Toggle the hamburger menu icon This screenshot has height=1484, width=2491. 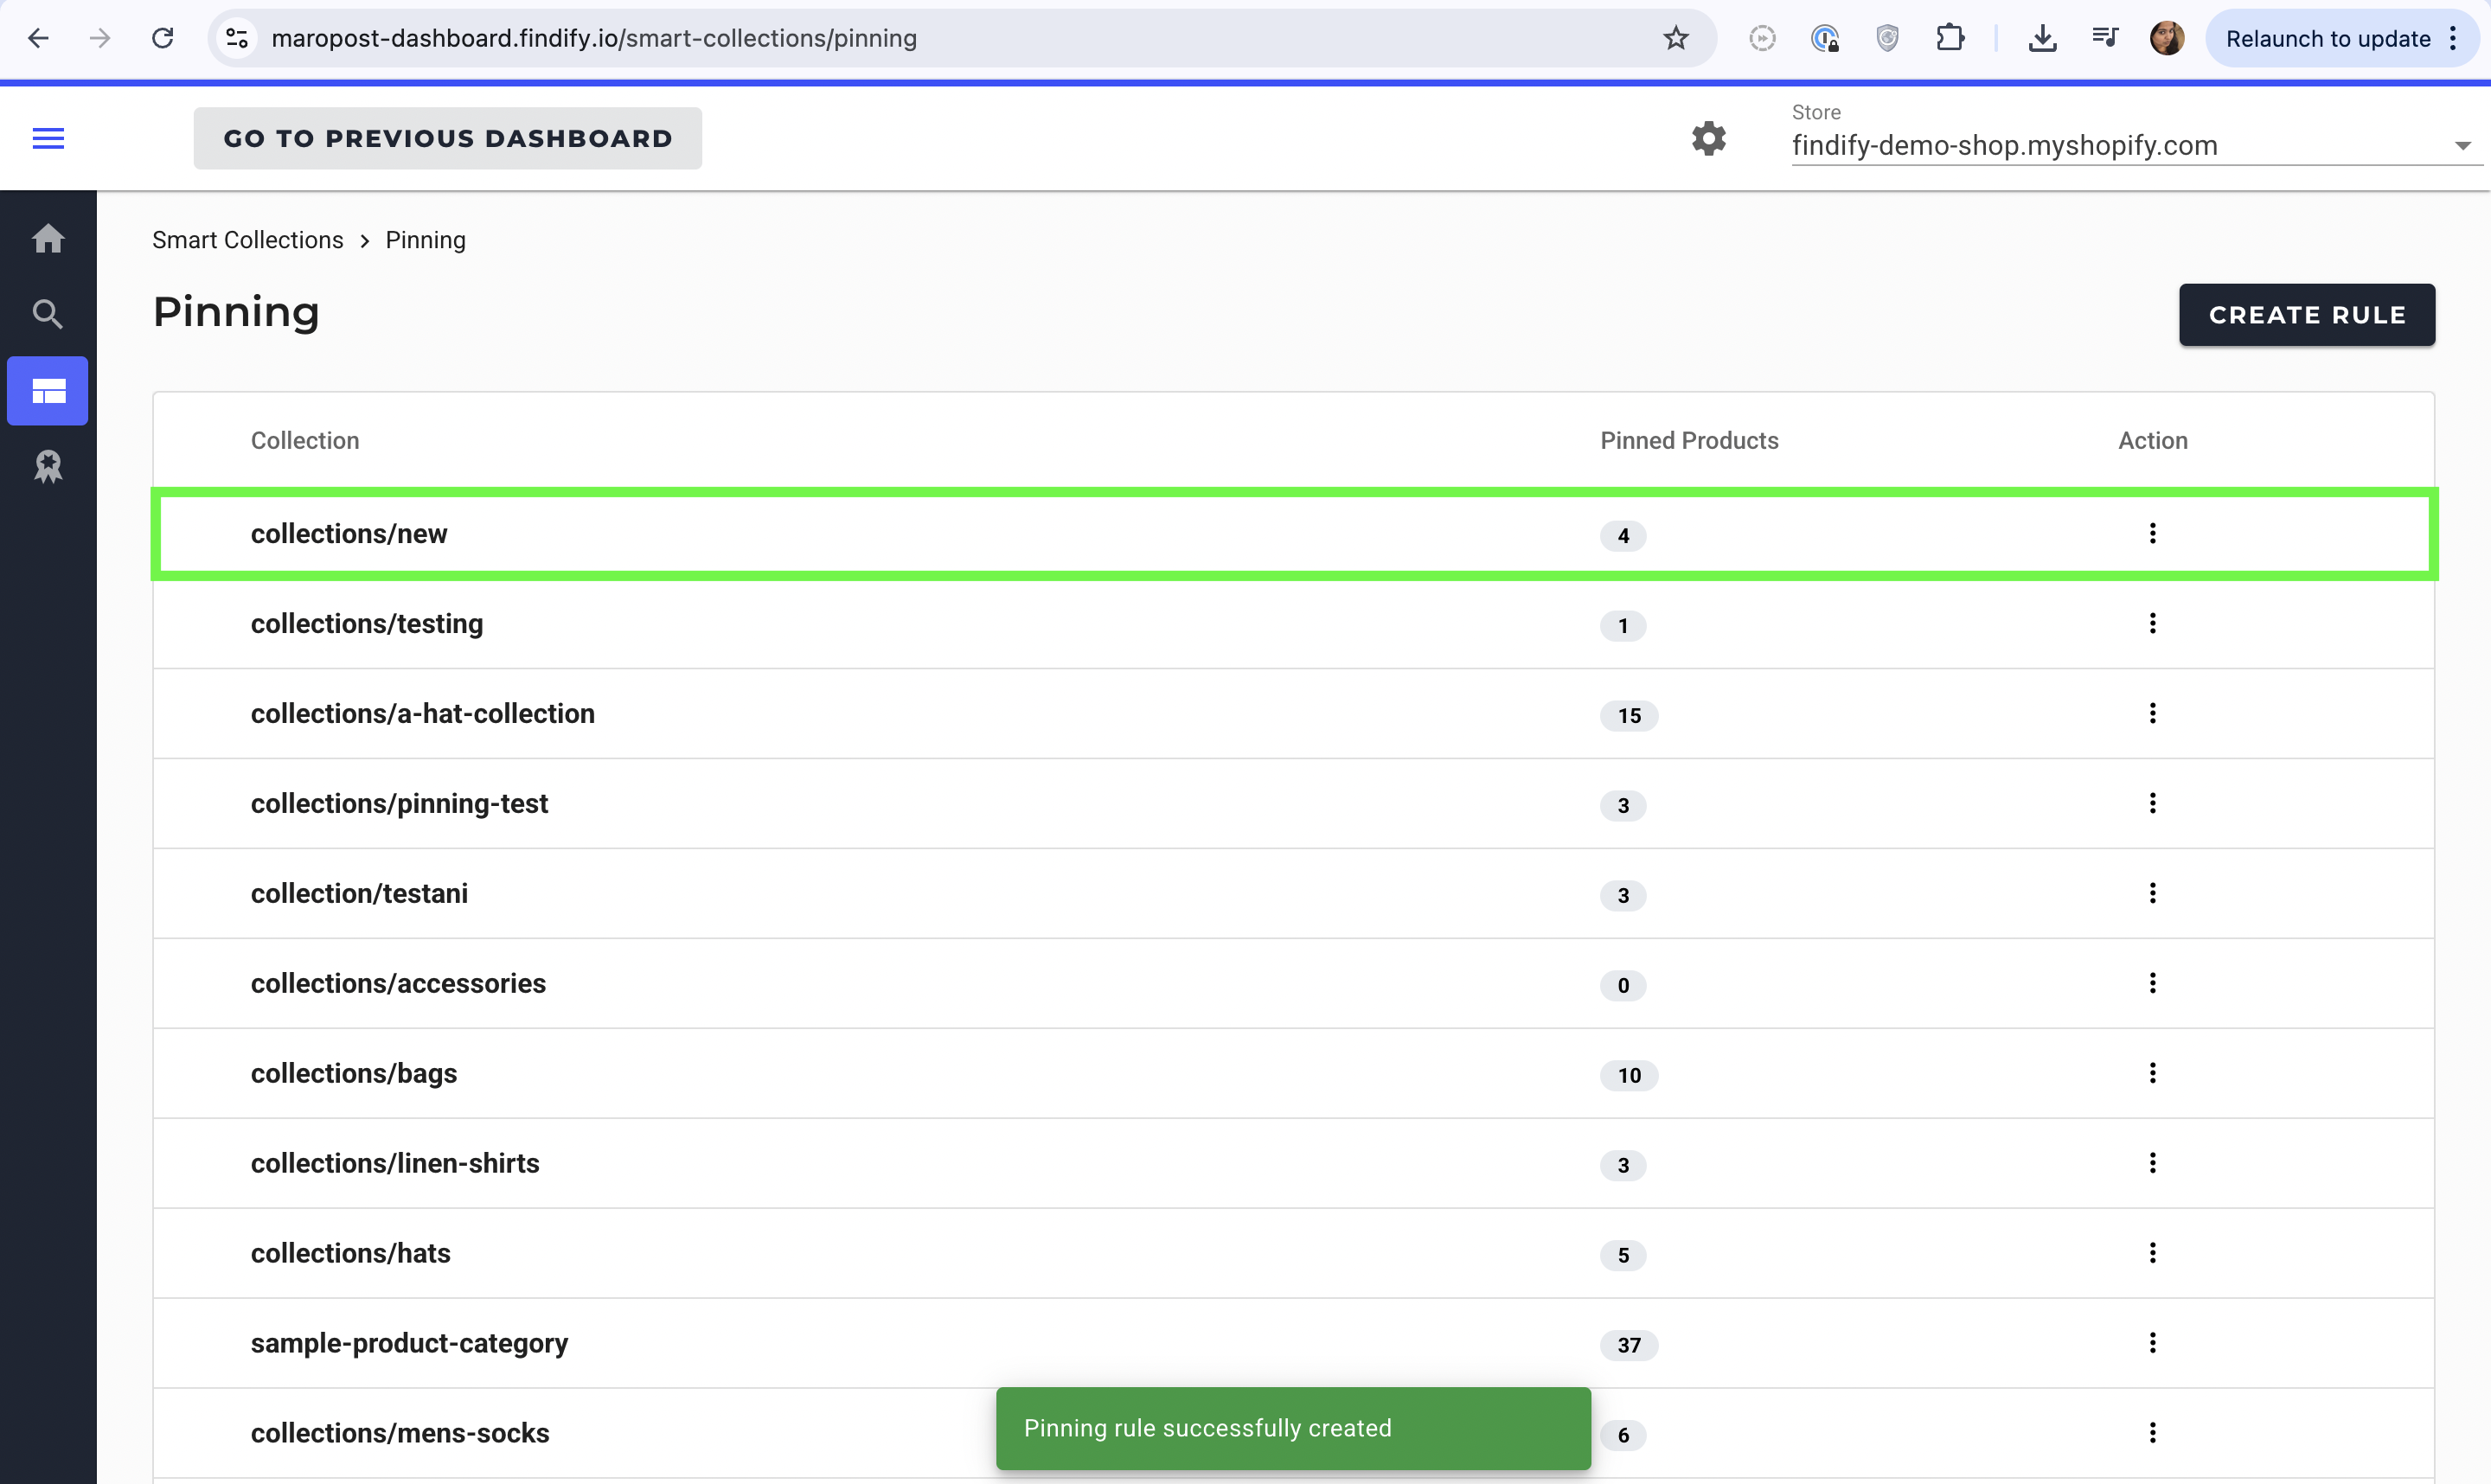(48, 138)
